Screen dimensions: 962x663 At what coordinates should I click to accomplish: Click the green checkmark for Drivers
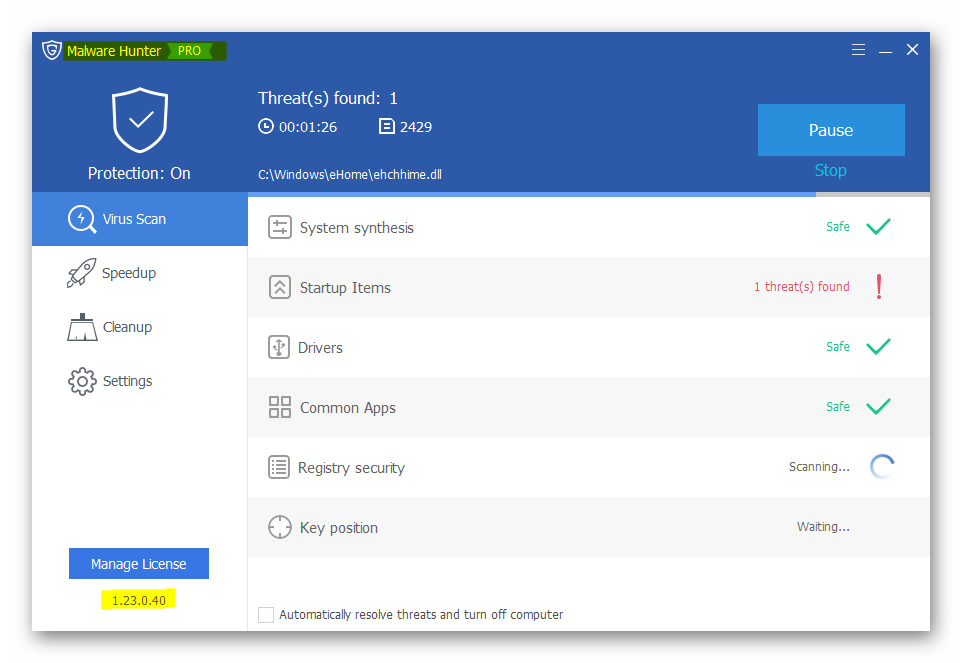point(879,347)
